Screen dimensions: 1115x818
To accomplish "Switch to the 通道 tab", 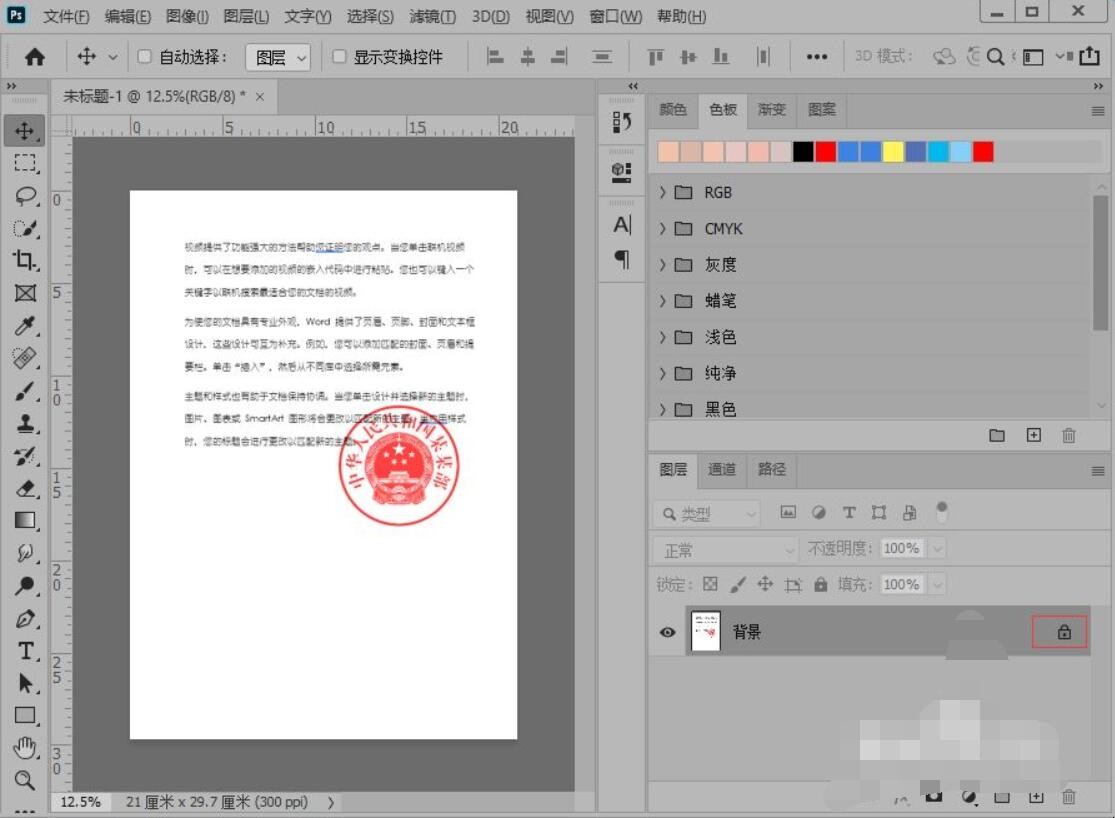I will click(x=722, y=469).
